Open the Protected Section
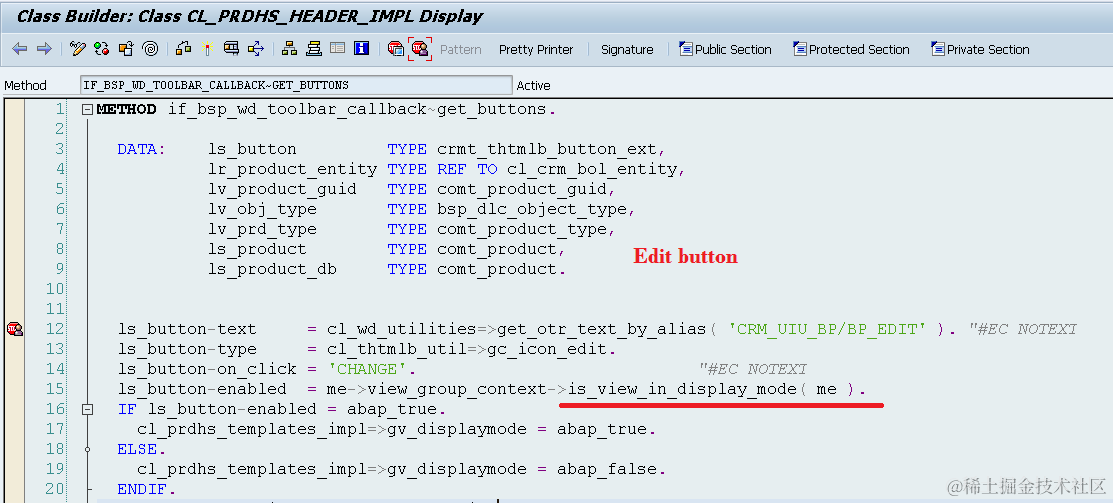Screen dimensions: 1113x503 [850, 50]
